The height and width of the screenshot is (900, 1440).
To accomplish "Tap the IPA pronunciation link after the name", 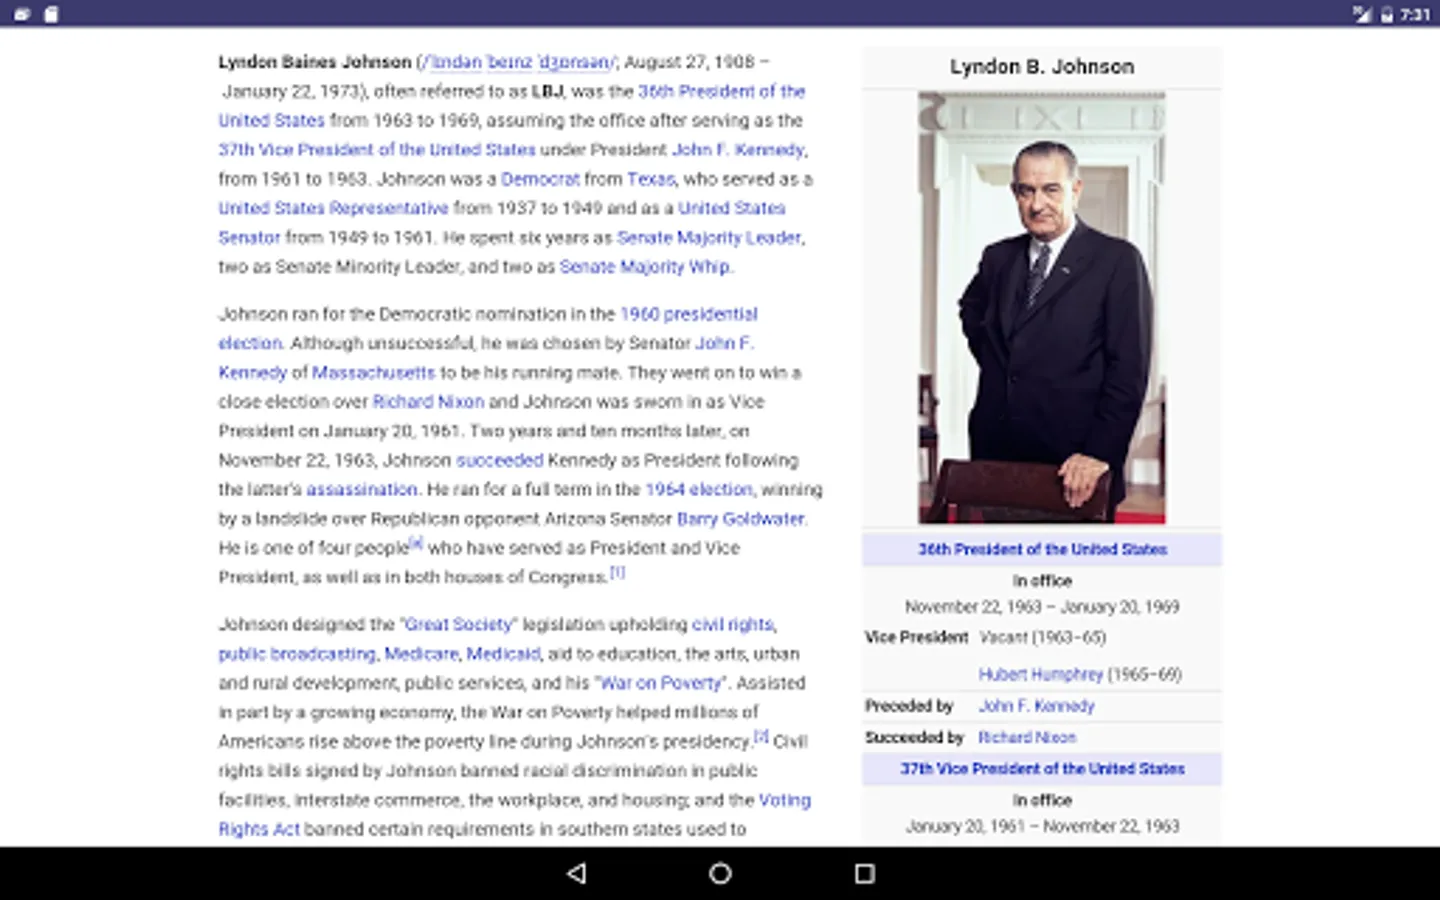I will click(x=518, y=62).
